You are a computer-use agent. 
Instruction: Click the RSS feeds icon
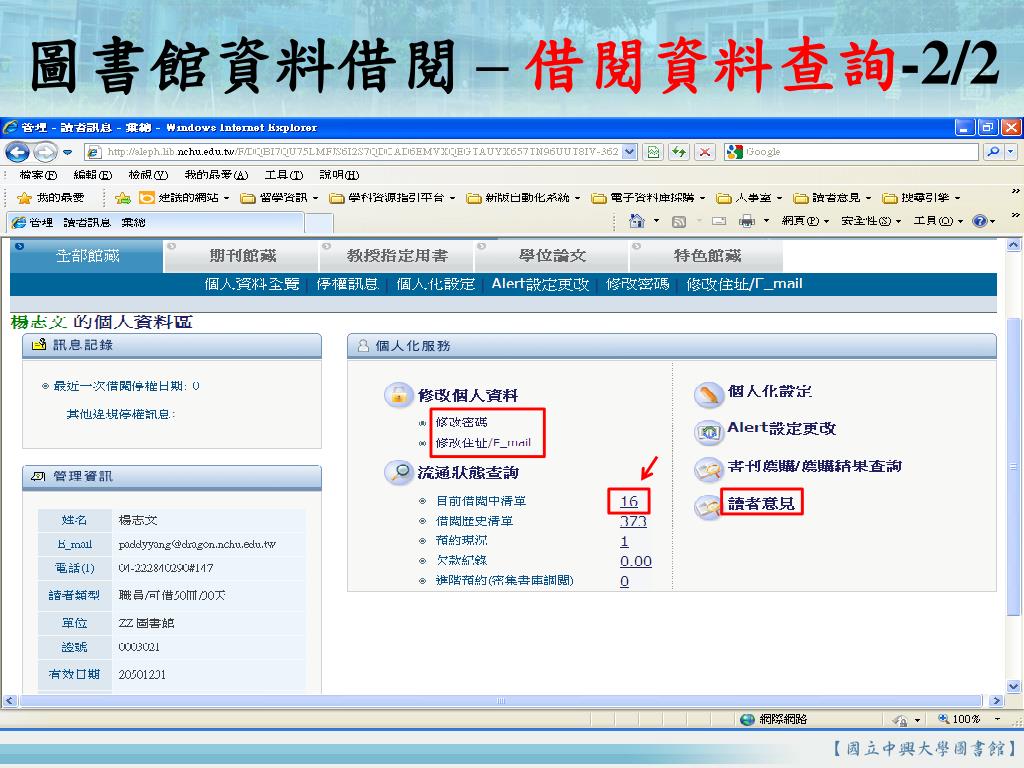pos(679,221)
